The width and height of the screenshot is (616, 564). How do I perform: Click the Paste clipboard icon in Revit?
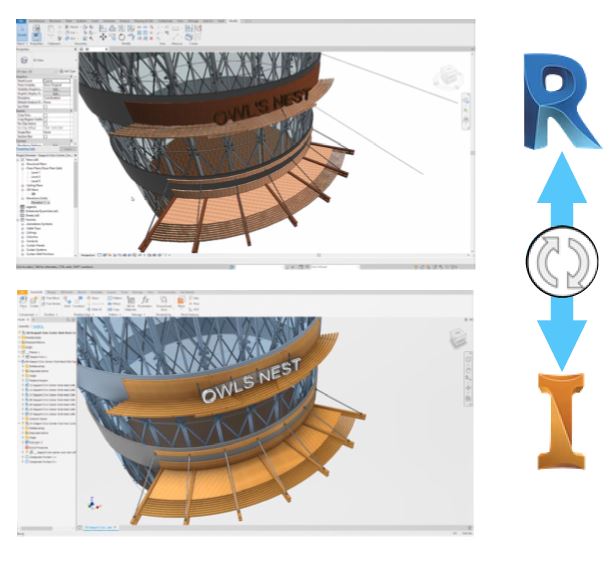pyautogui.click(x=51, y=30)
